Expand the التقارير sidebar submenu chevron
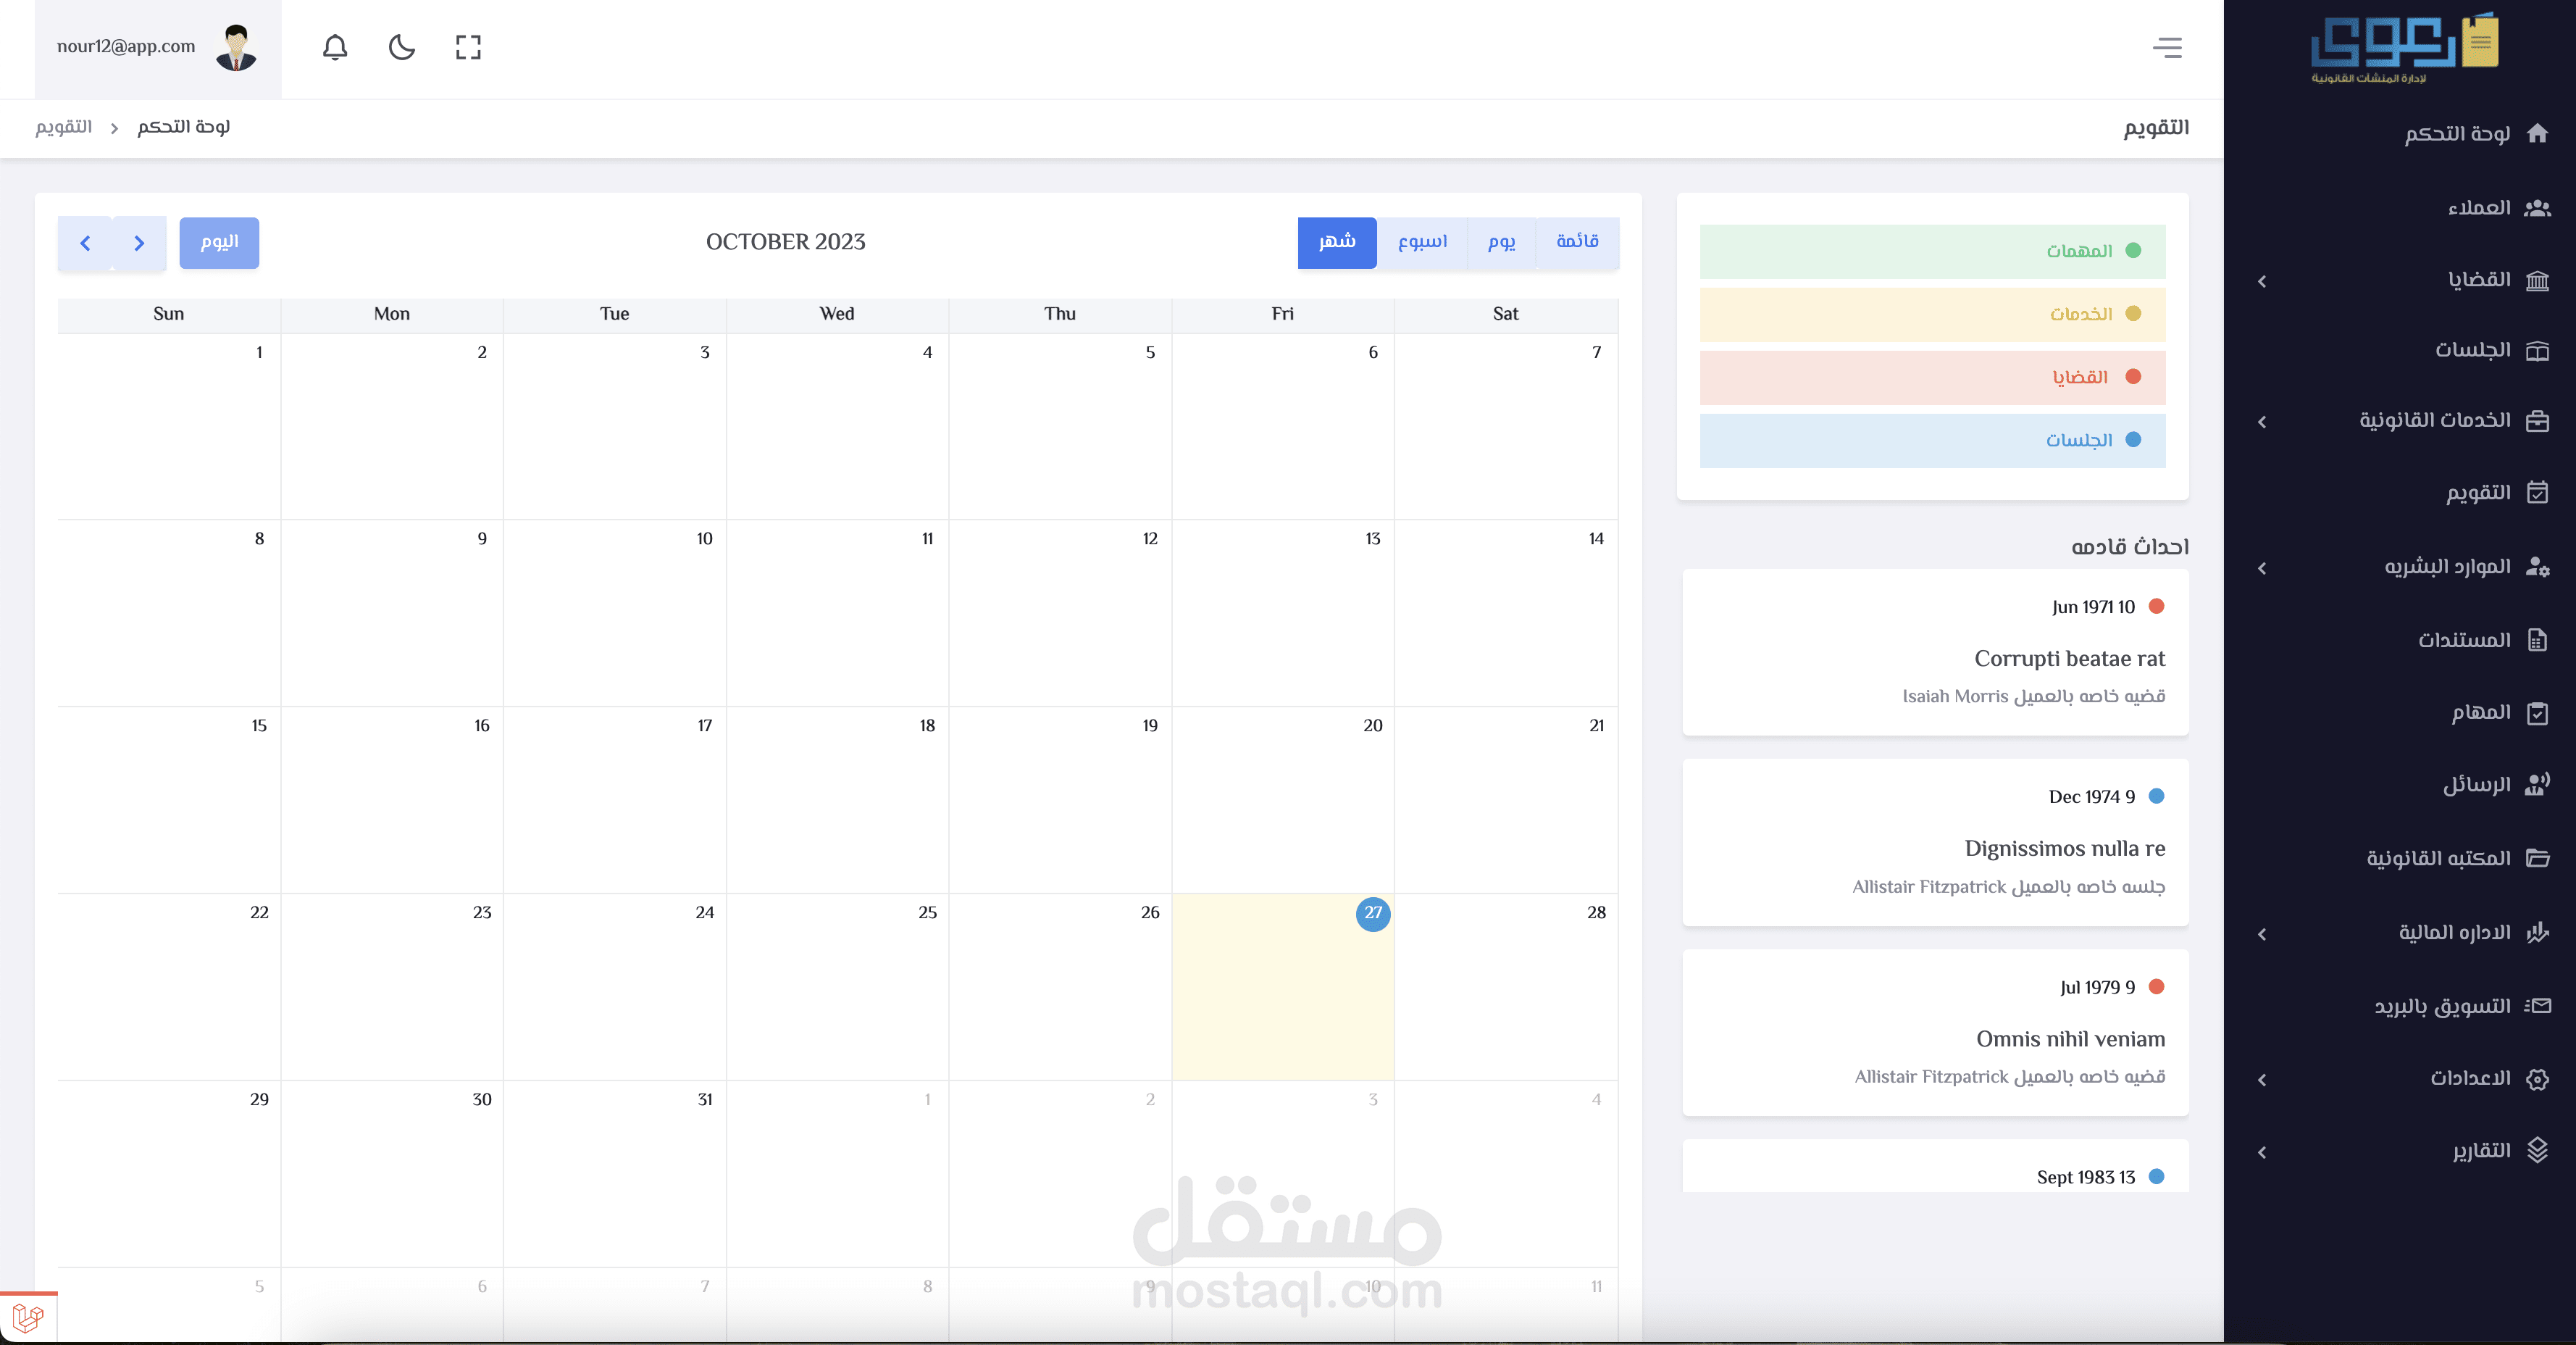The width and height of the screenshot is (2576, 1345). pyautogui.click(x=2262, y=1152)
